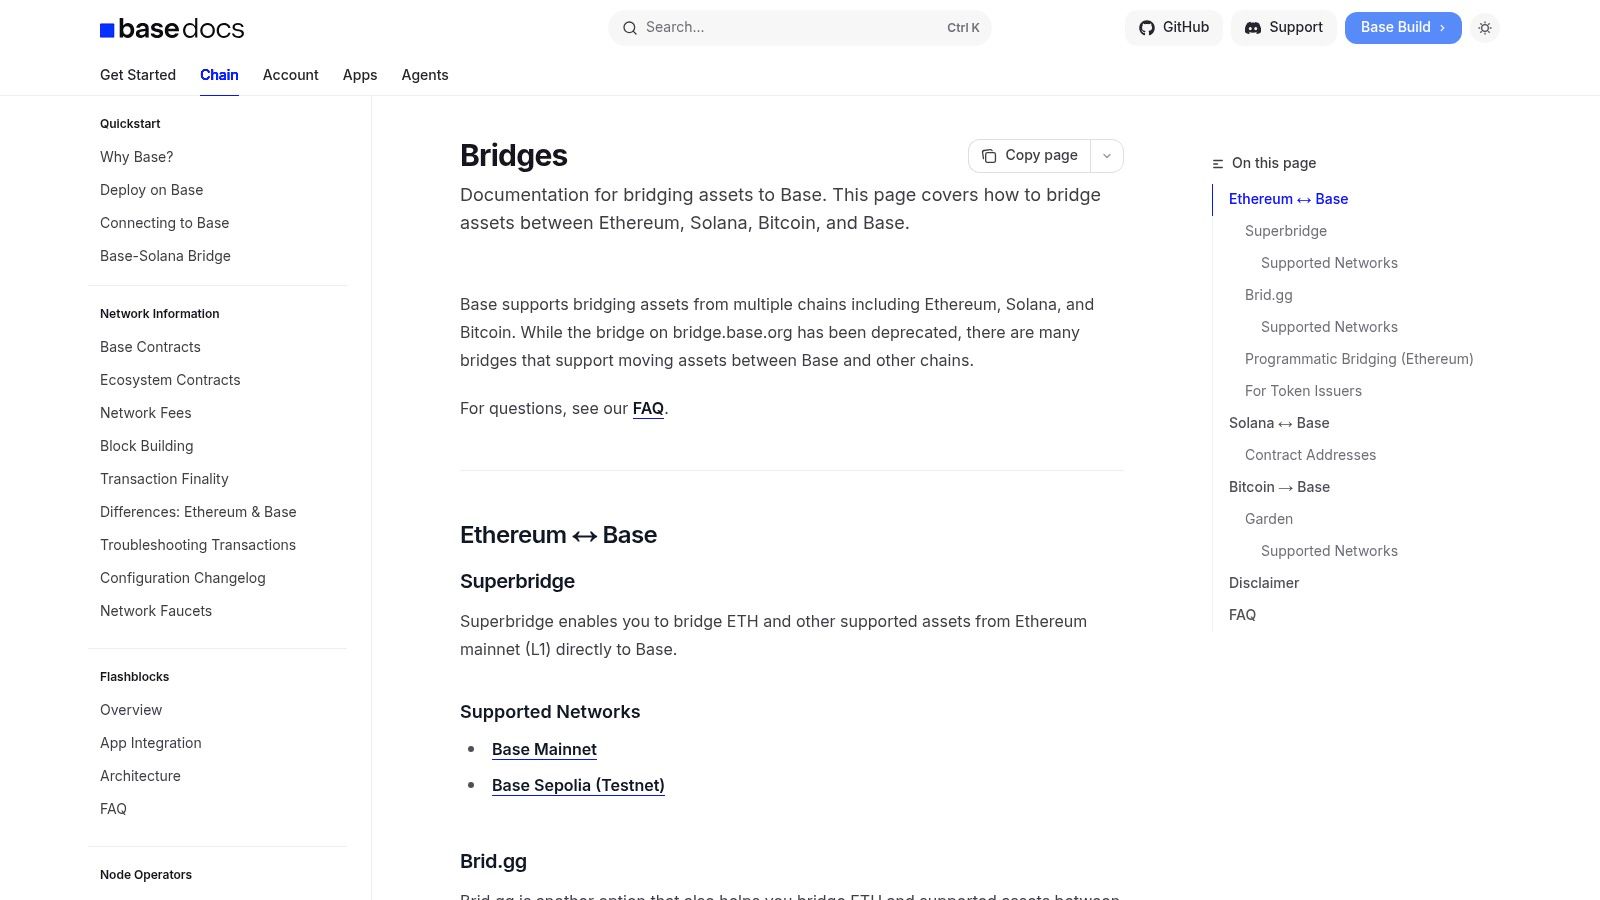Open the GitHub link in header

coord(1174,28)
